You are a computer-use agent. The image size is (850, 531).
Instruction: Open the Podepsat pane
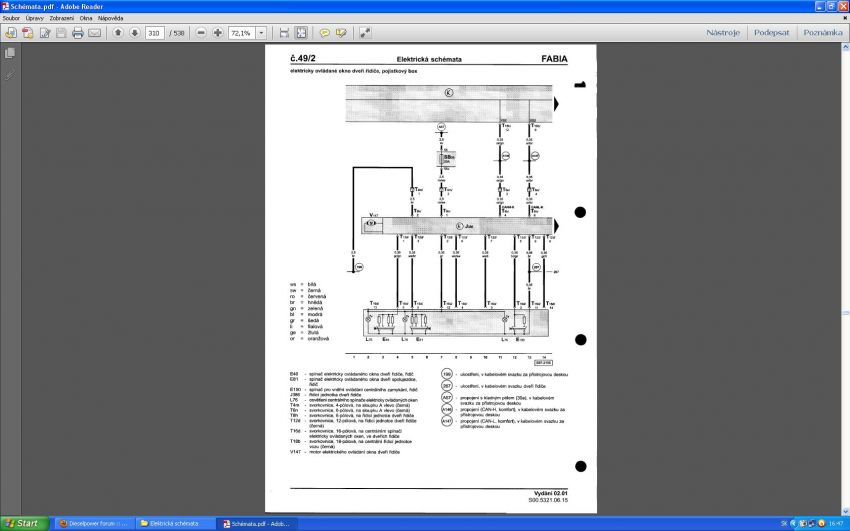tap(771, 33)
